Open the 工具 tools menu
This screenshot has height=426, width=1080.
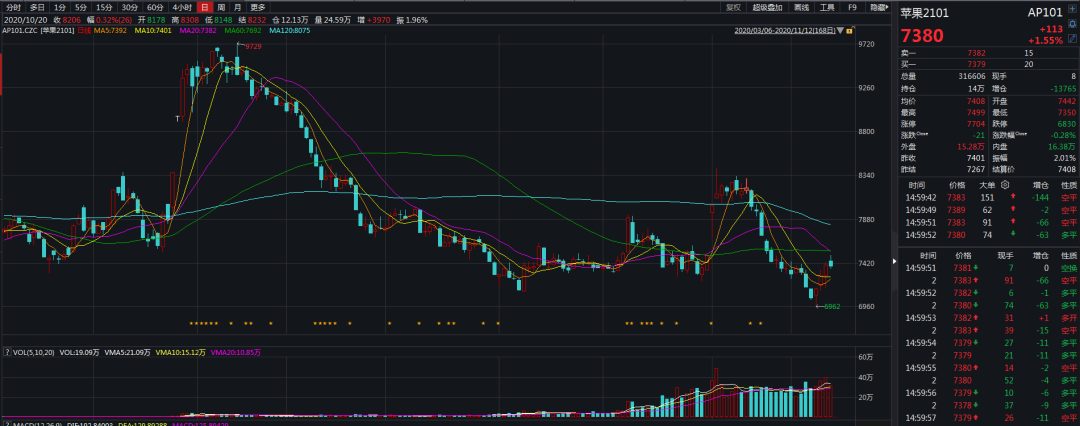pos(827,8)
